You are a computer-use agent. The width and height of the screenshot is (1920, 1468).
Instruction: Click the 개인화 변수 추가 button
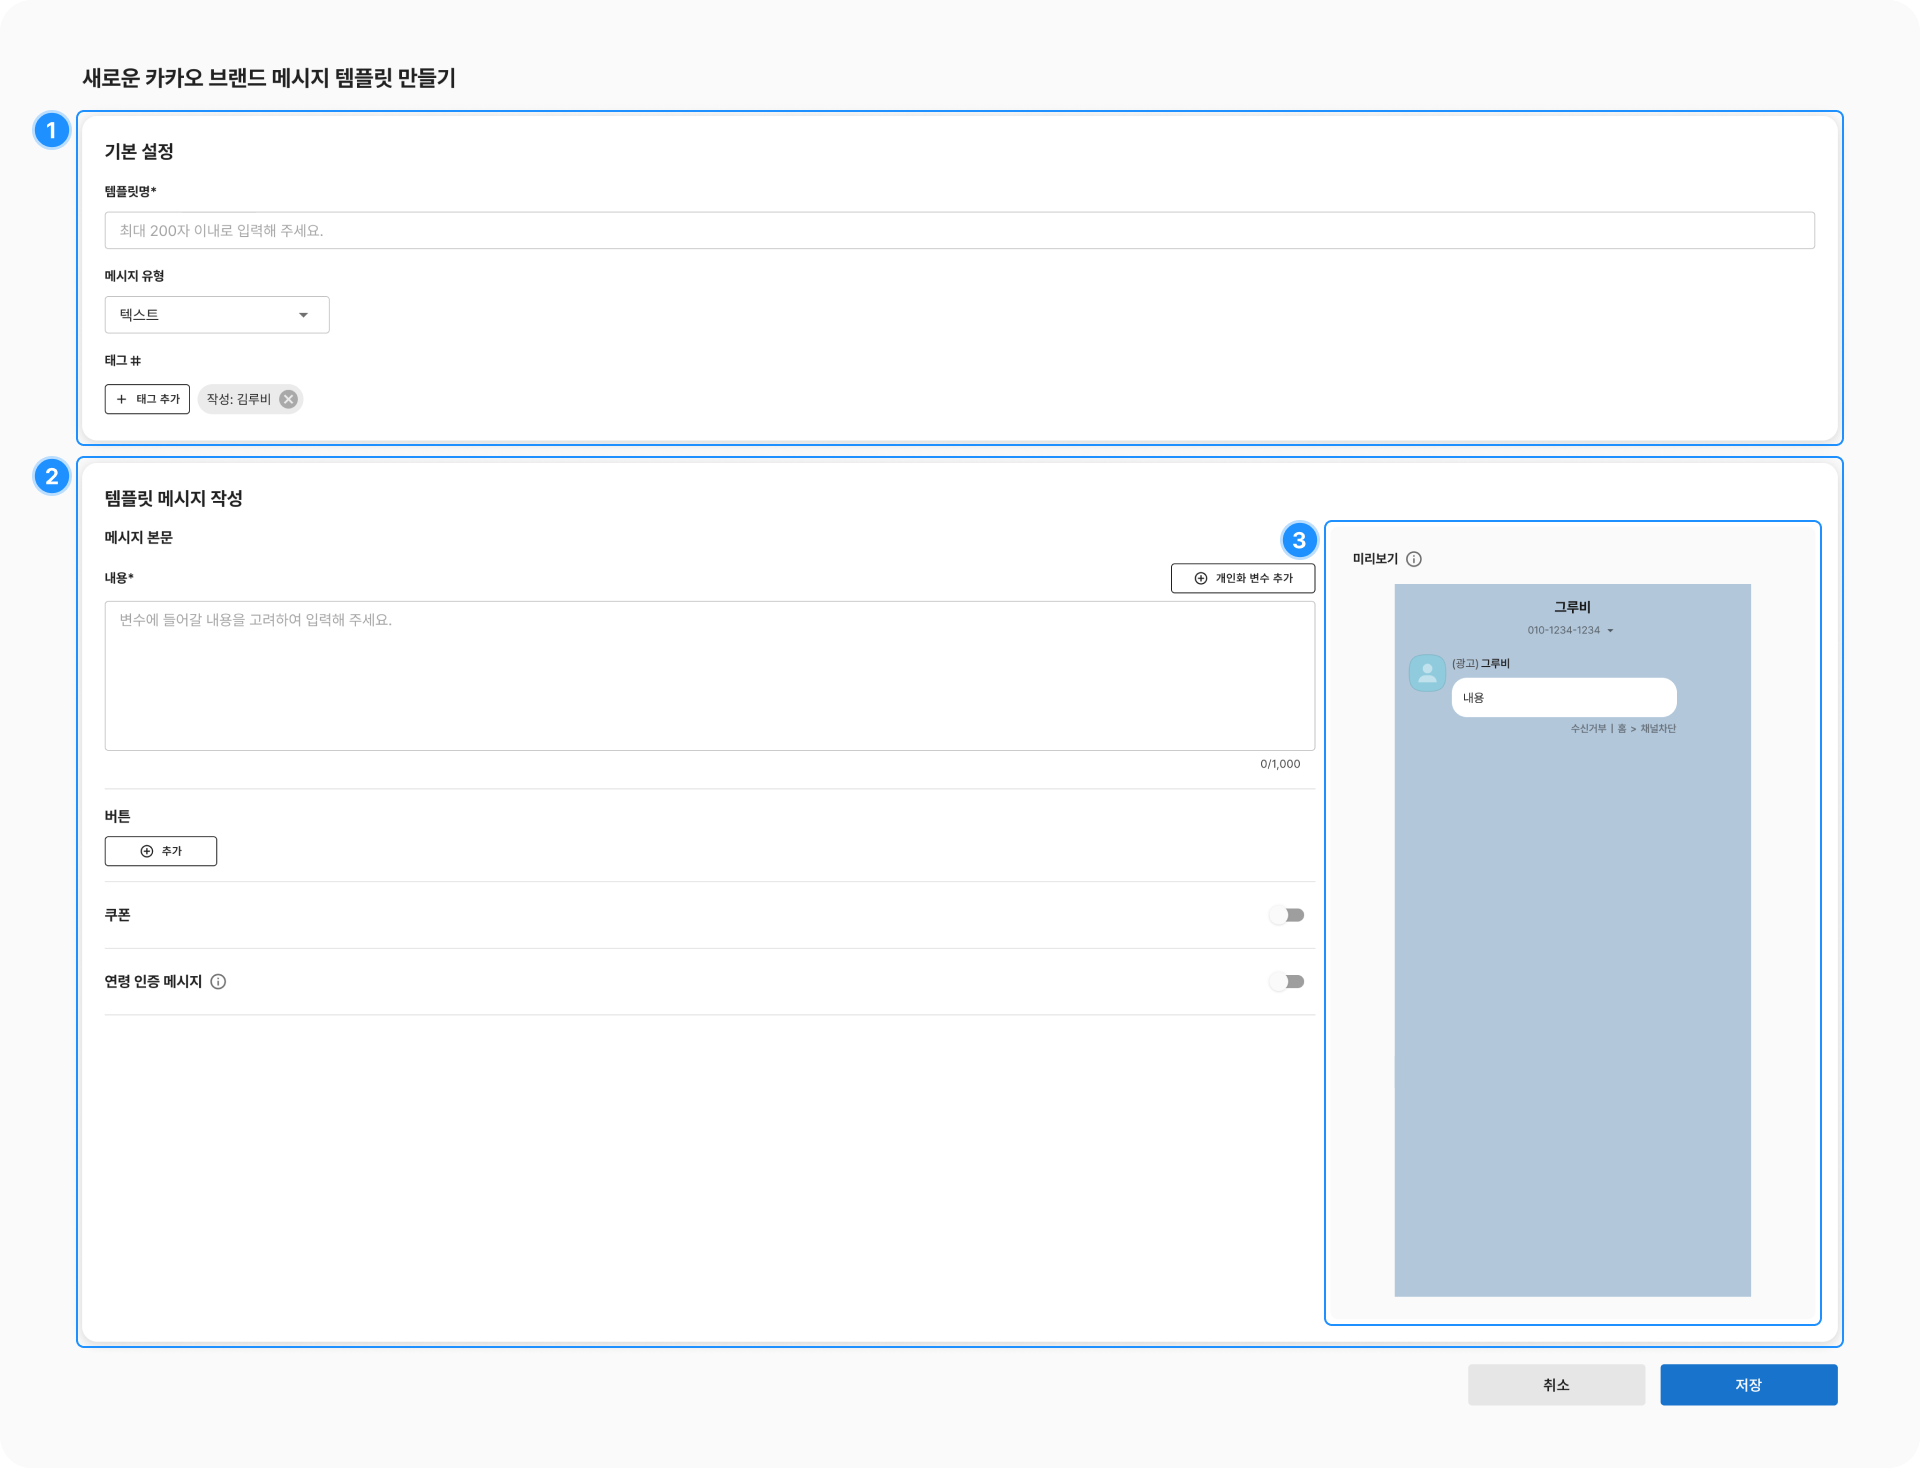click(1242, 578)
